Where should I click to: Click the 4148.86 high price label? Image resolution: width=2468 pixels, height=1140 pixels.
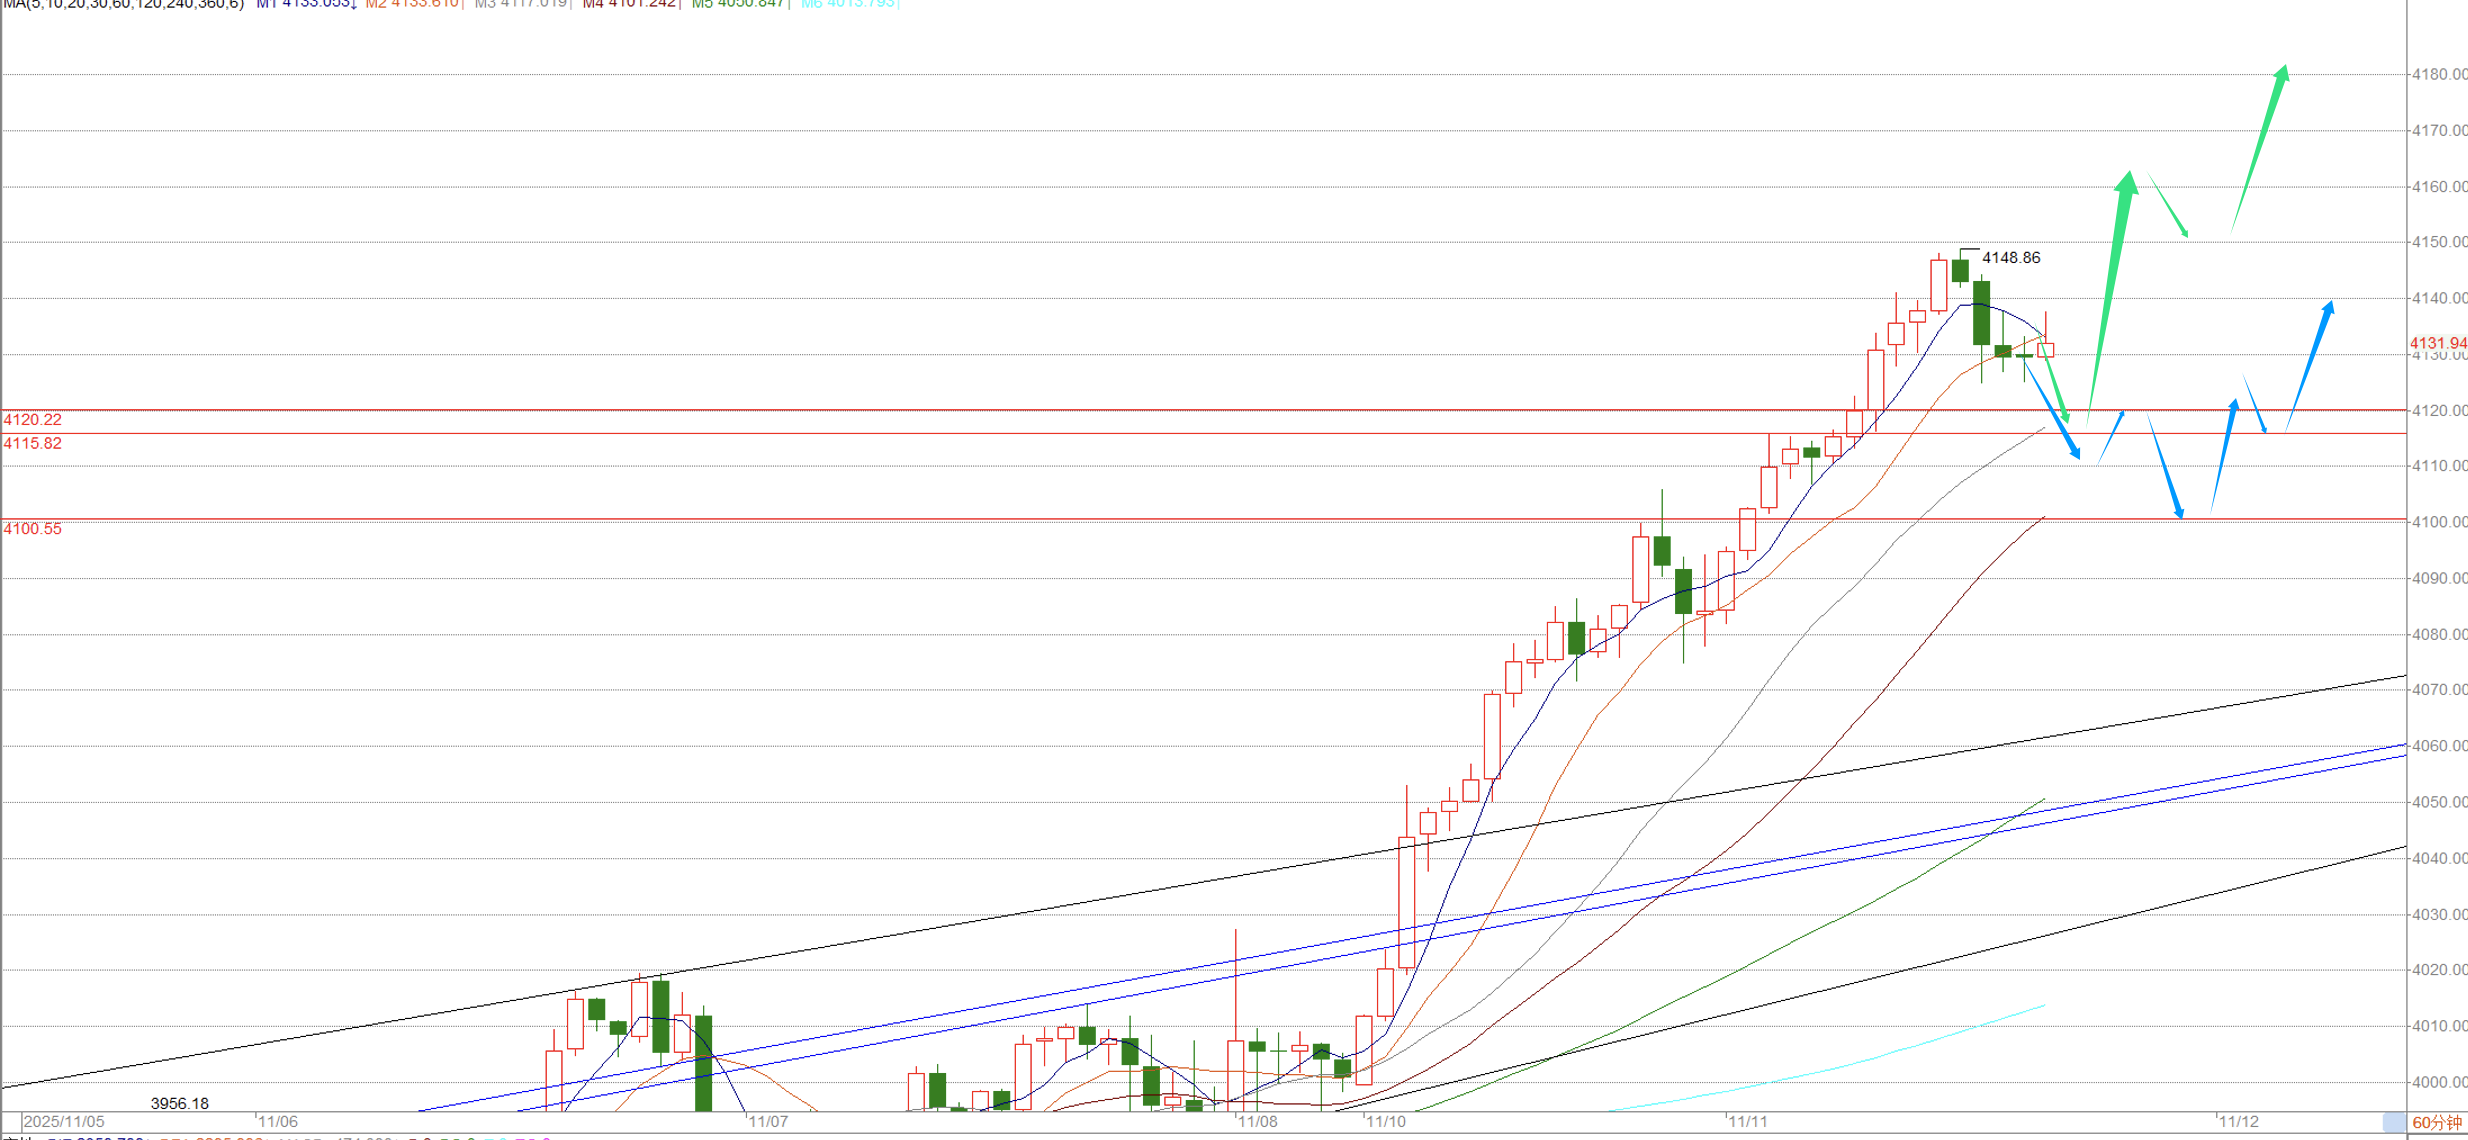click(x=2011, y=258)
